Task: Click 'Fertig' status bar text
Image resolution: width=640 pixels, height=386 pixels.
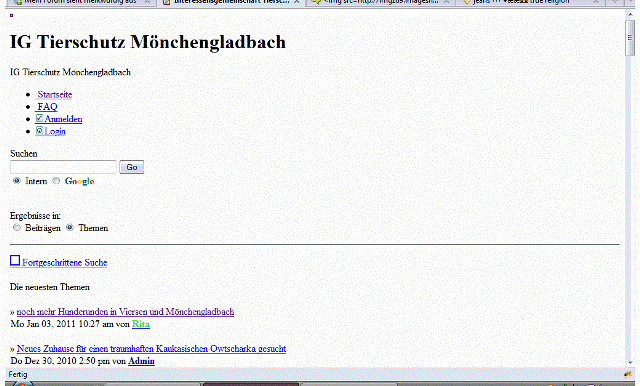Action: pos(18,374)
